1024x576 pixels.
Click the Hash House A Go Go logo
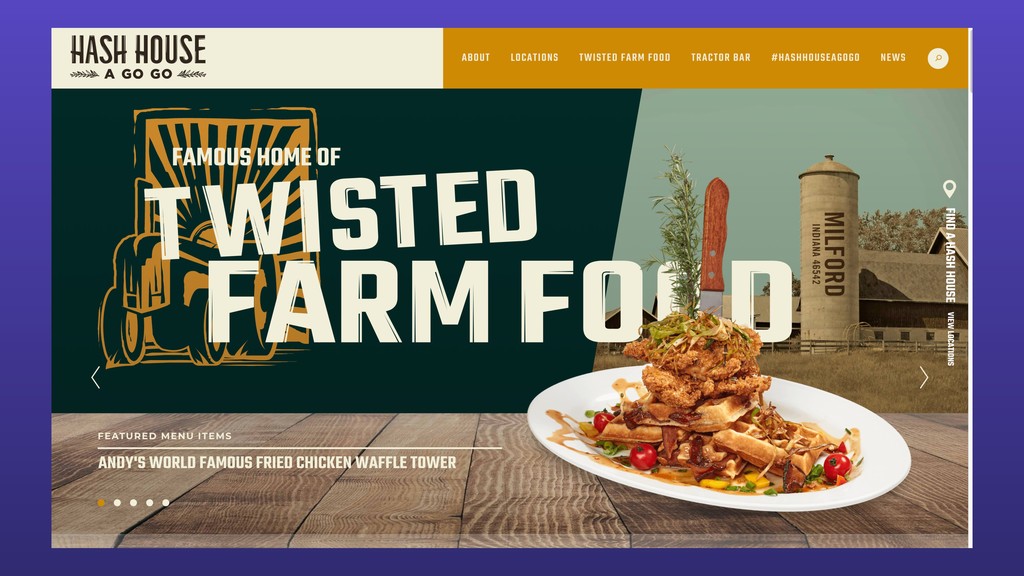point(138,57)
